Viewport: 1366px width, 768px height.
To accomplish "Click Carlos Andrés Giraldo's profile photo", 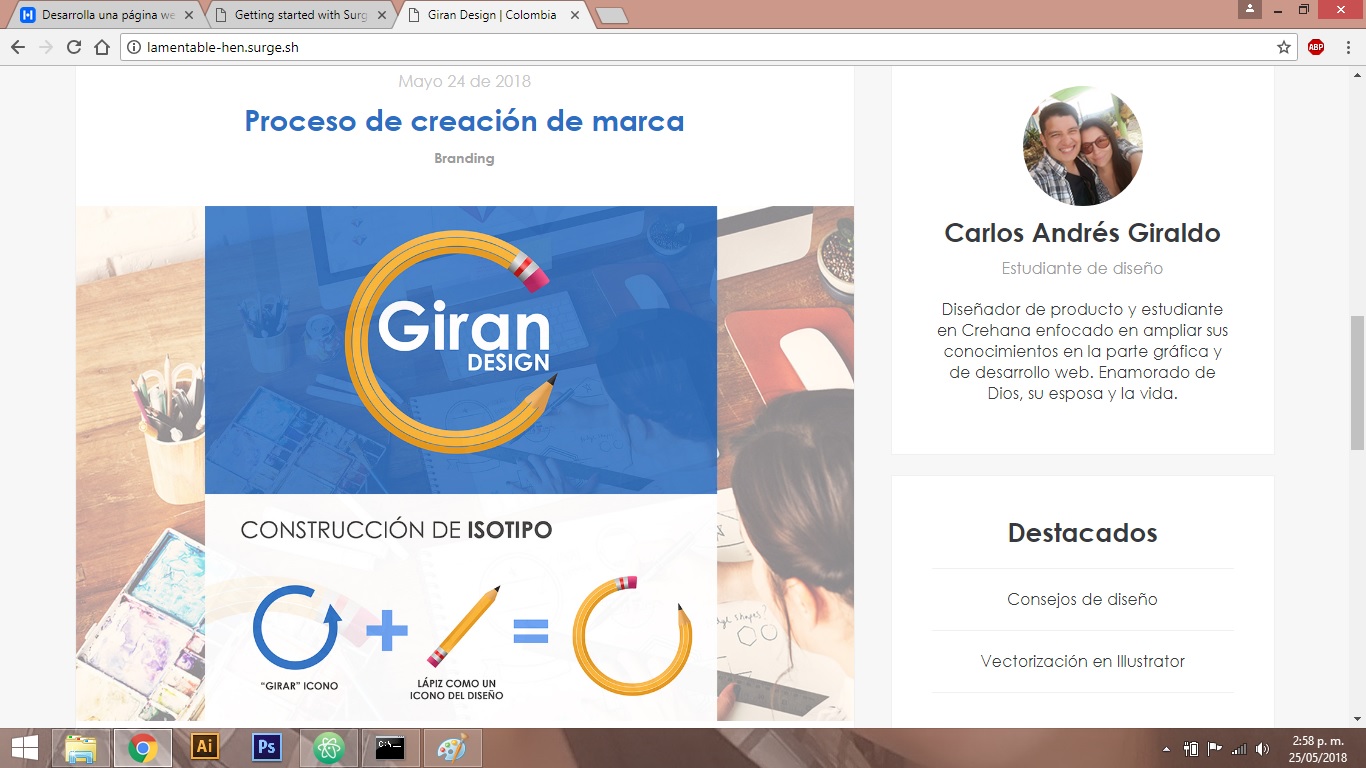I will pos(1082,146).
